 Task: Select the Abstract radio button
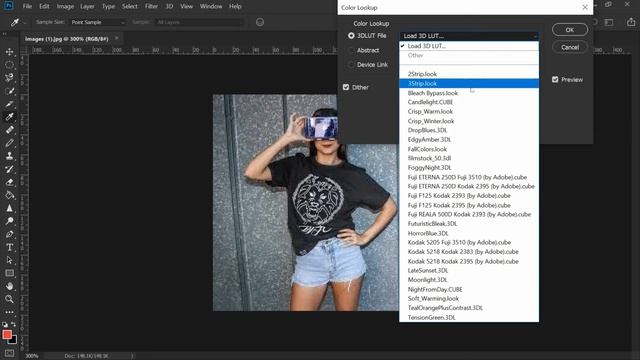(x=351, y=50)
